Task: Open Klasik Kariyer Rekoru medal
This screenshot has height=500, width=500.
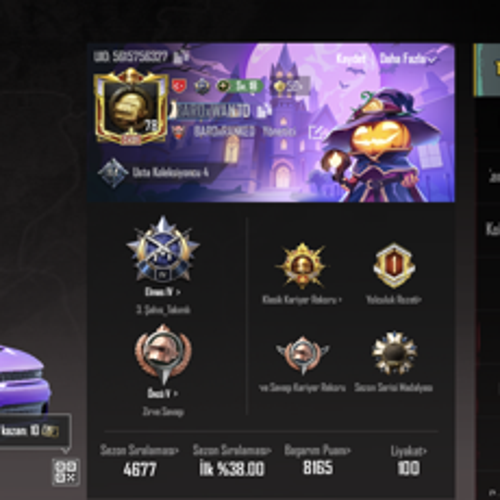Action: point(302,265)
